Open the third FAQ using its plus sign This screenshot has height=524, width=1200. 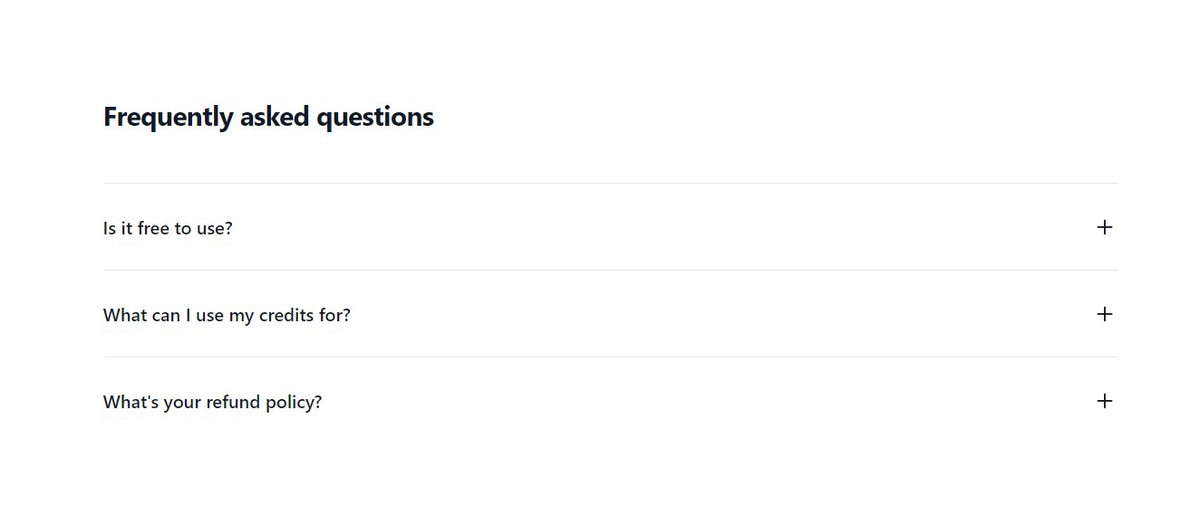tap(1104, 401)
